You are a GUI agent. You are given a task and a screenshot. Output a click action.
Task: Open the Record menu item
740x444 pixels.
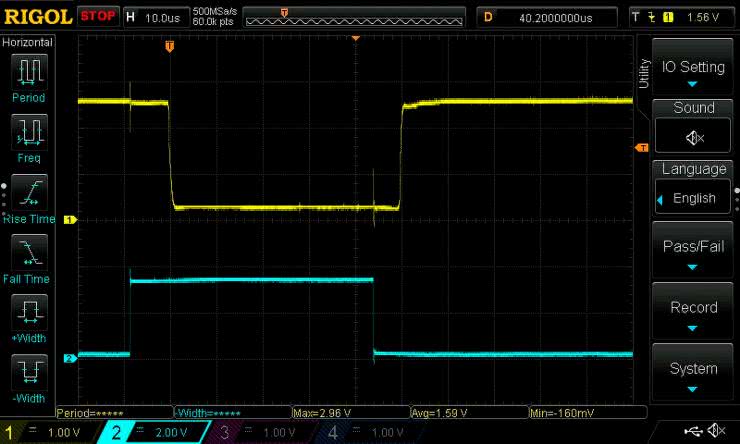pyautogui.click(x=694, y=315)
